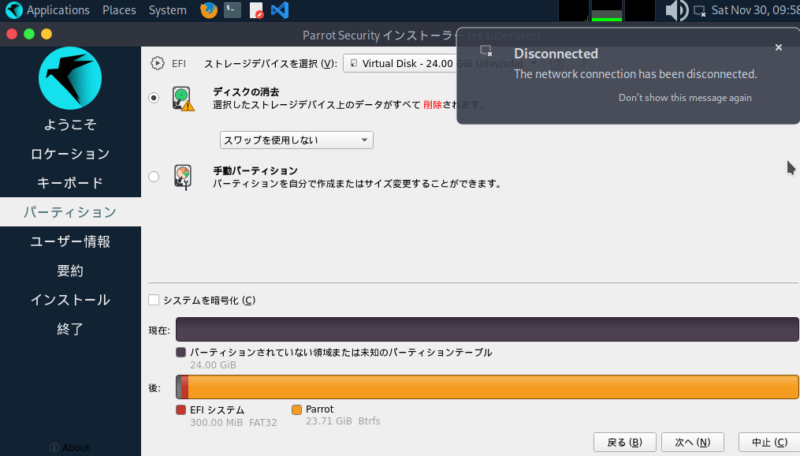Viewport: 800px width, 456px height.
Task: Open the Virtual Disk storage device dropdown
Action: coord(400,63)
